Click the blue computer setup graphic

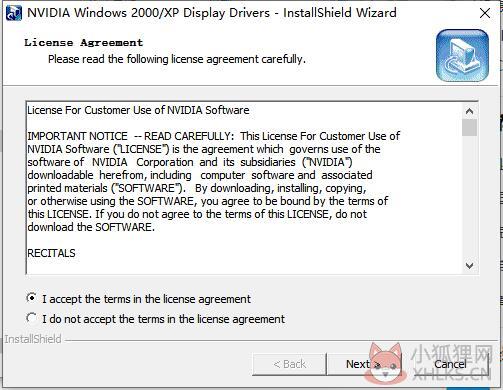[462, 55]
